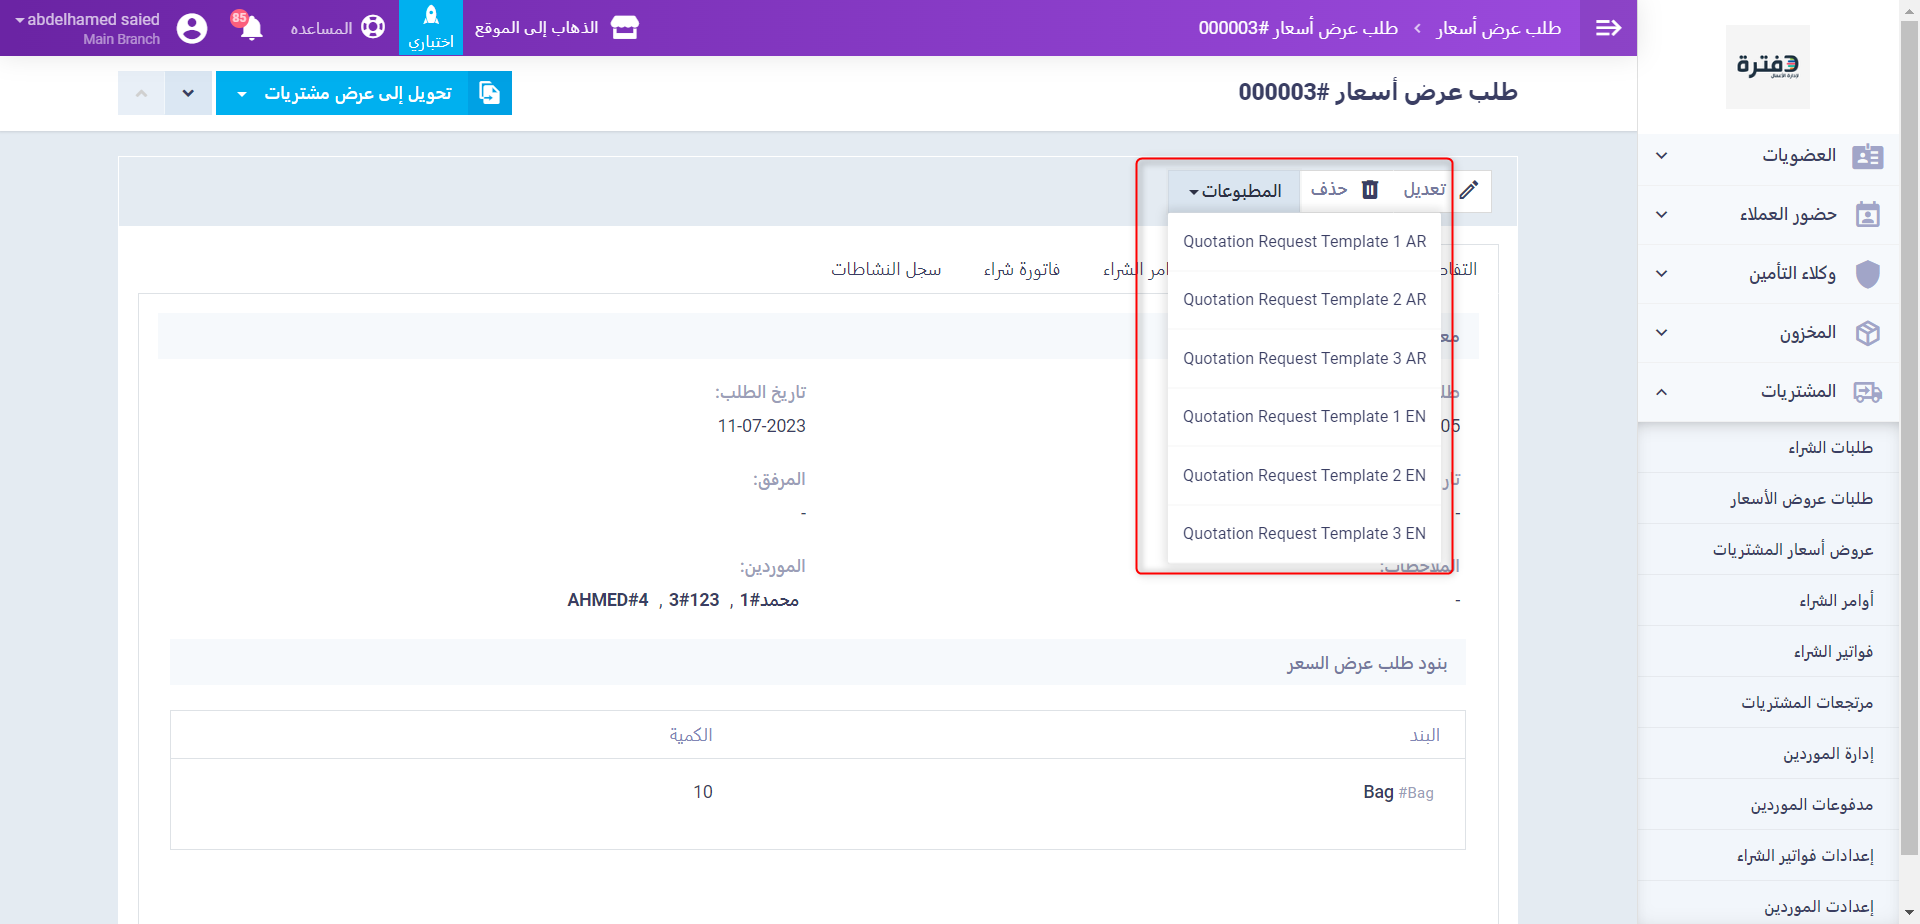
Task: Open notifications bell
Action: tap(251, 28)
